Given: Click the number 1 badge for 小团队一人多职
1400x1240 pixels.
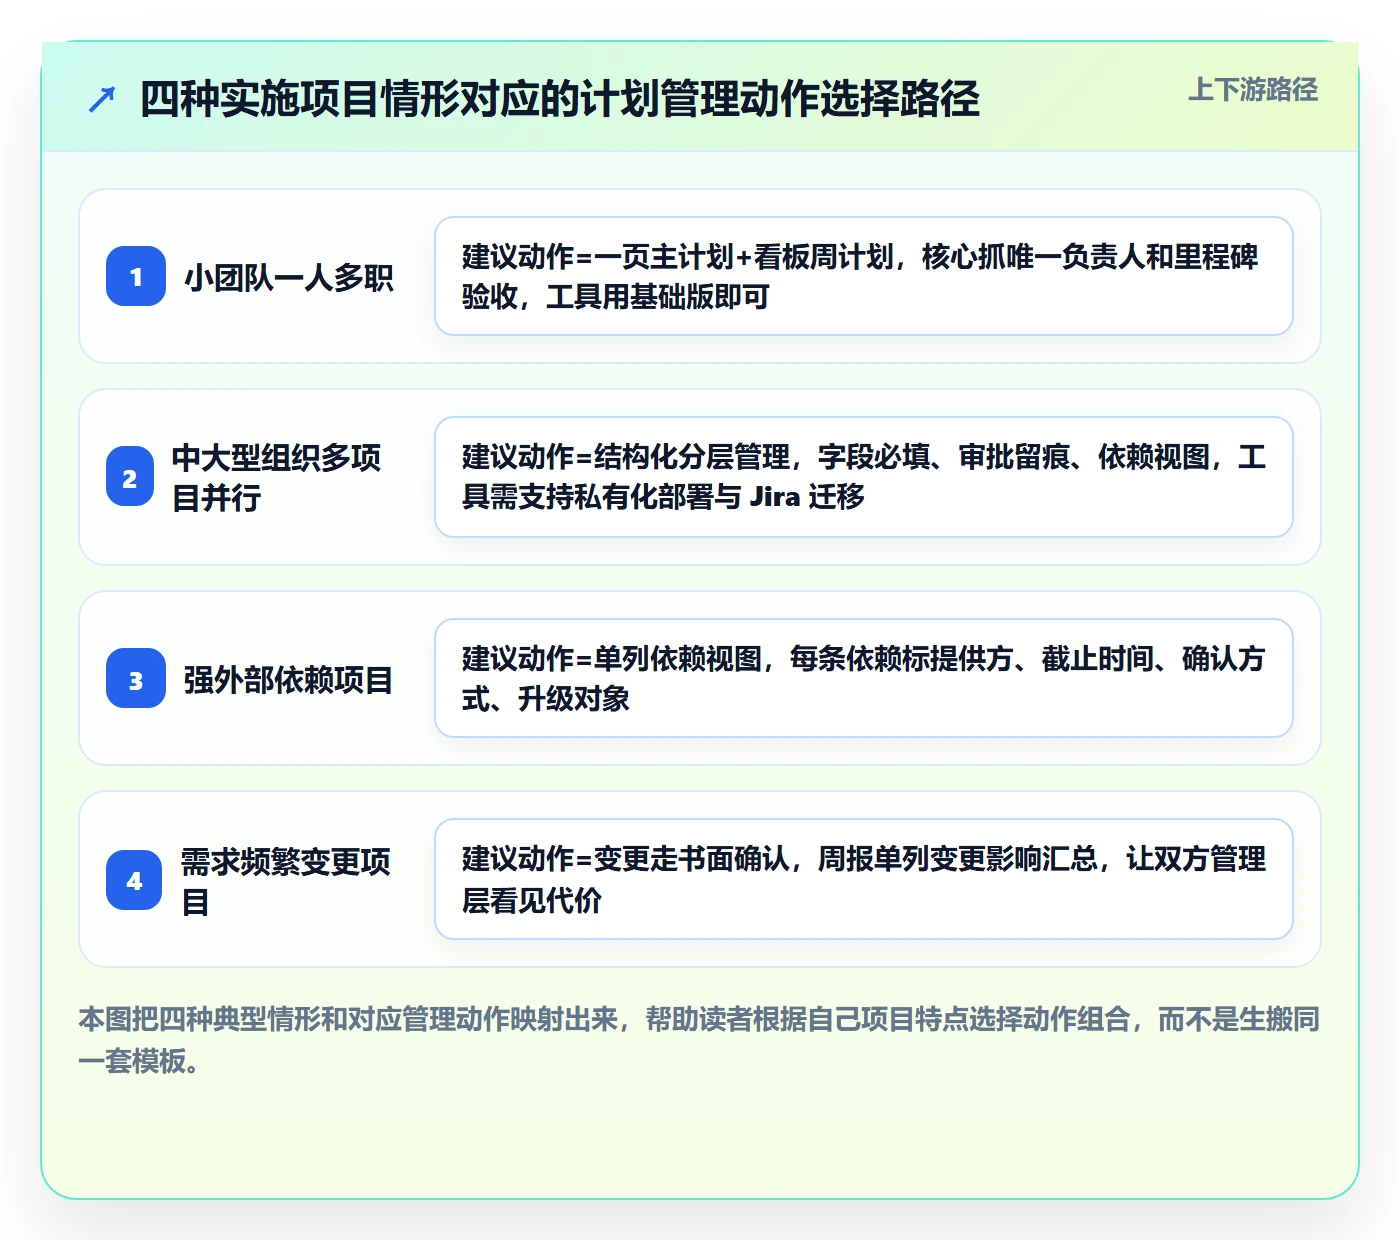Looking at the screenshot, I should tap(136, 276).
